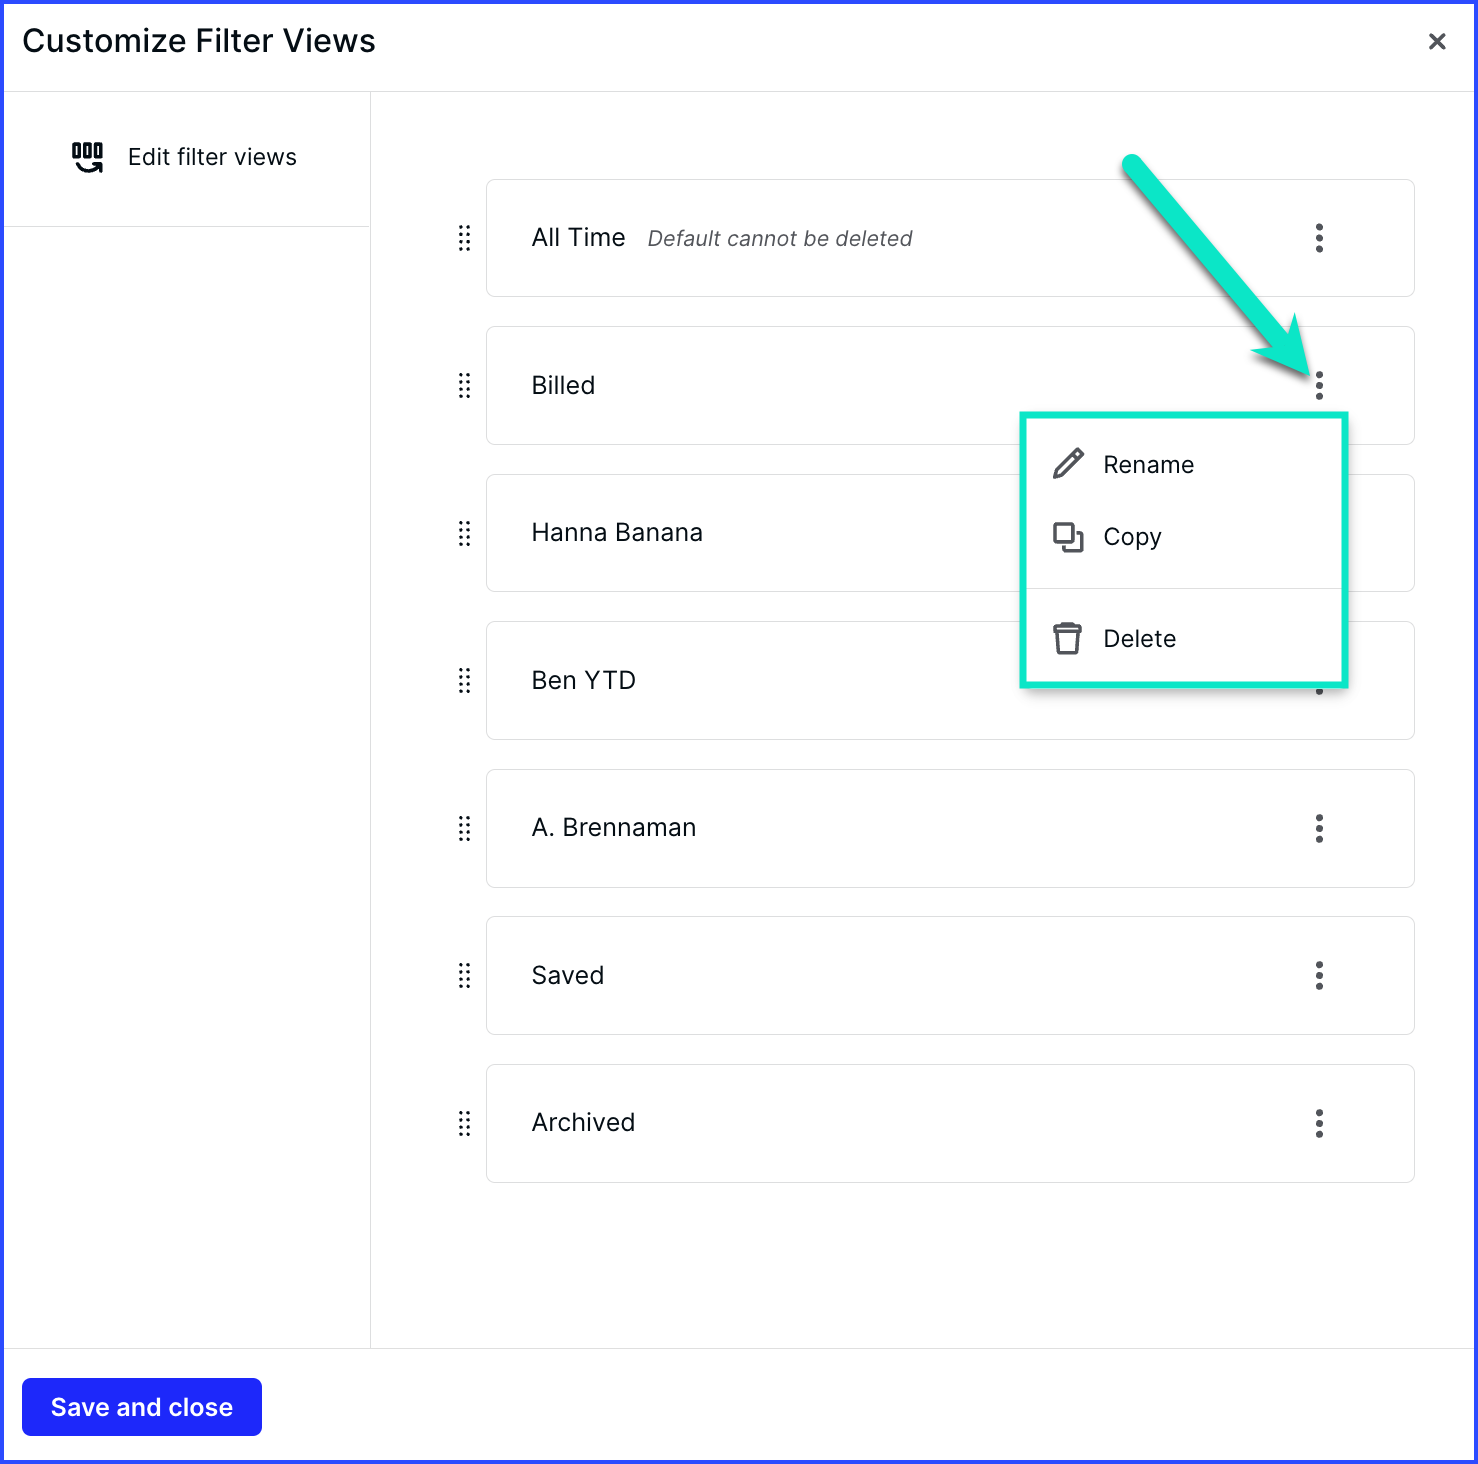This screenshot has height=1464, width=1478.
Task: Open the three-dot menu for Saved
Action: (x=1319, y=975)
